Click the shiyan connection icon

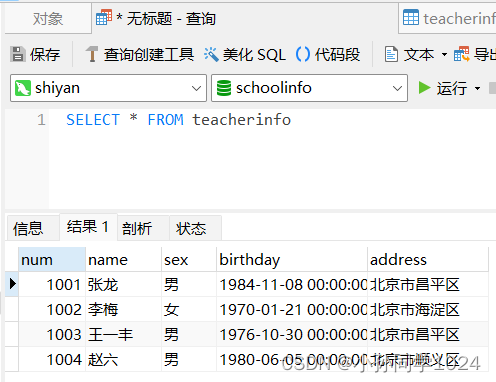pyautogui.click(x=23, y=88)
